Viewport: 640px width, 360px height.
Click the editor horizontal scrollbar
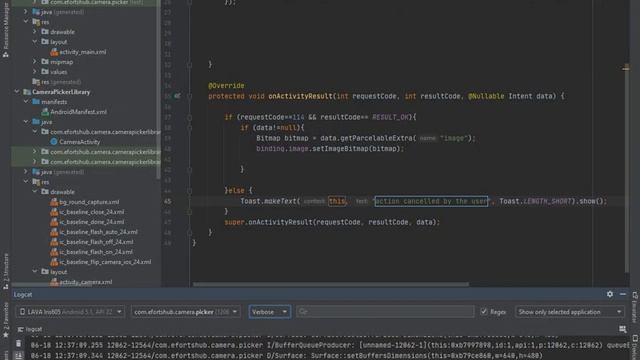pyautogui.click(x=331, y=284)
